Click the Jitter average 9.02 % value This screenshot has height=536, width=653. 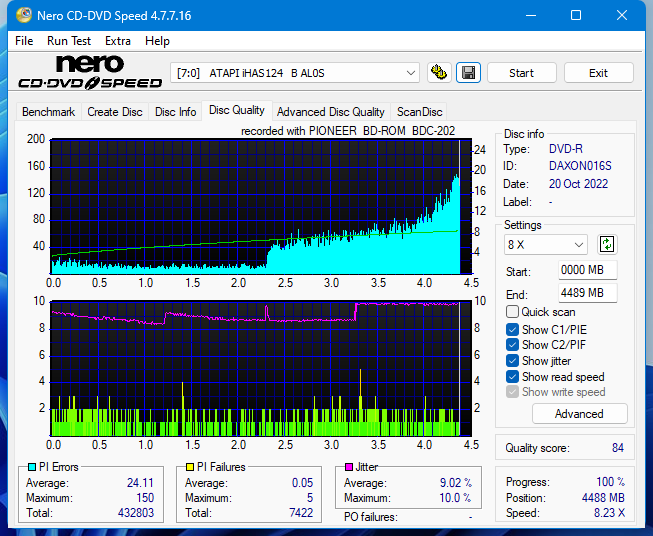coord(456,483)
